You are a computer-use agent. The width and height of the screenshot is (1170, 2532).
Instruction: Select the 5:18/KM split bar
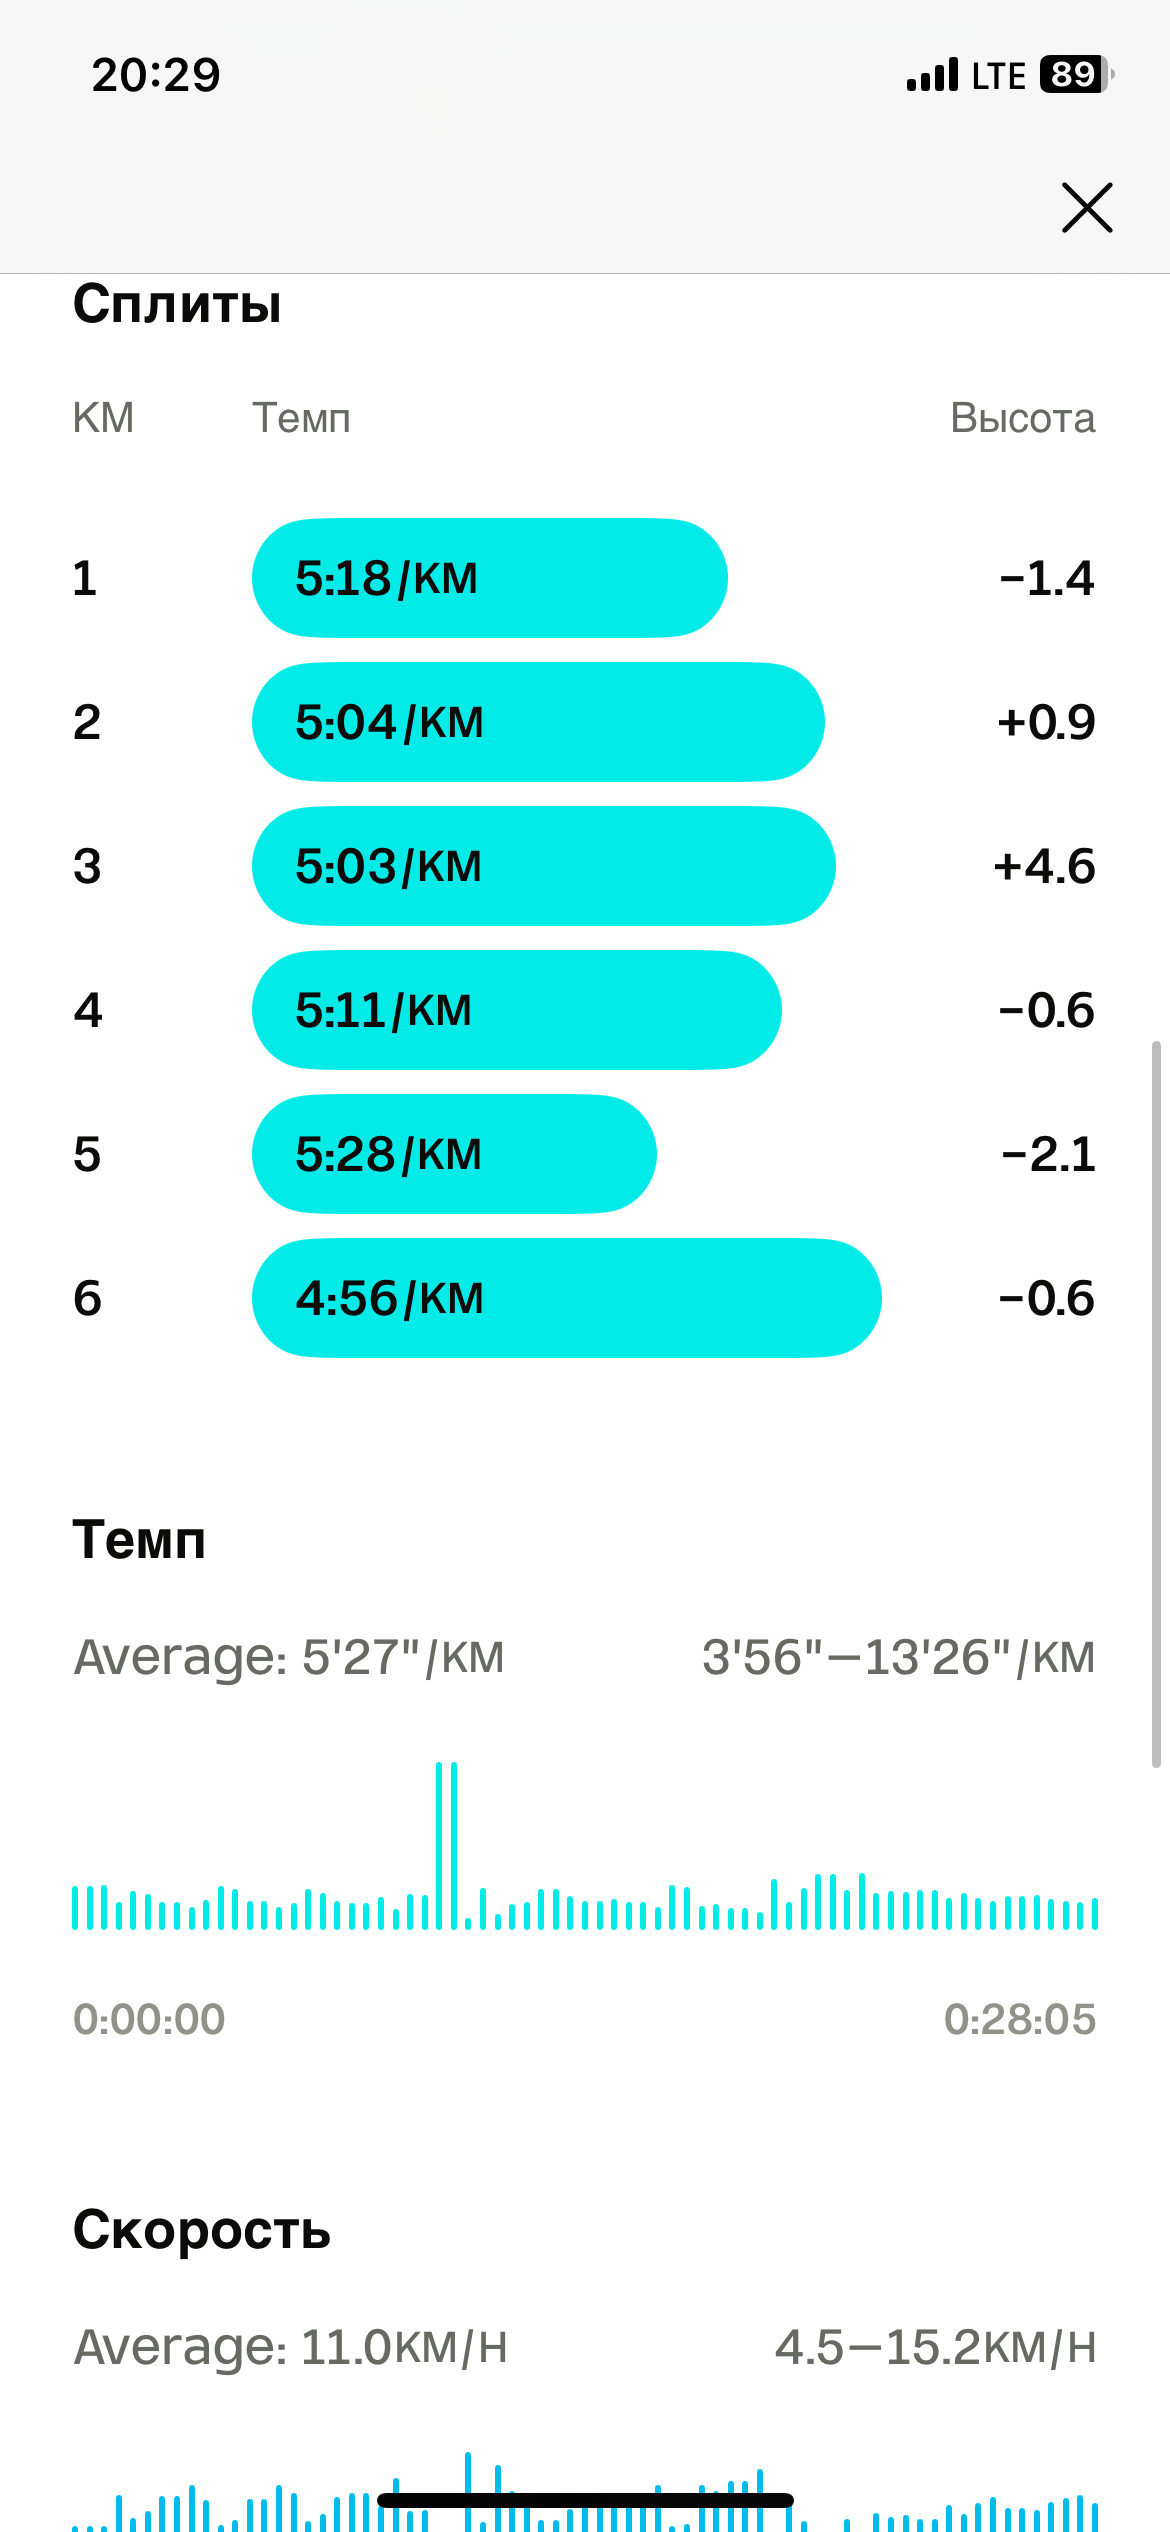pos(490,578)
